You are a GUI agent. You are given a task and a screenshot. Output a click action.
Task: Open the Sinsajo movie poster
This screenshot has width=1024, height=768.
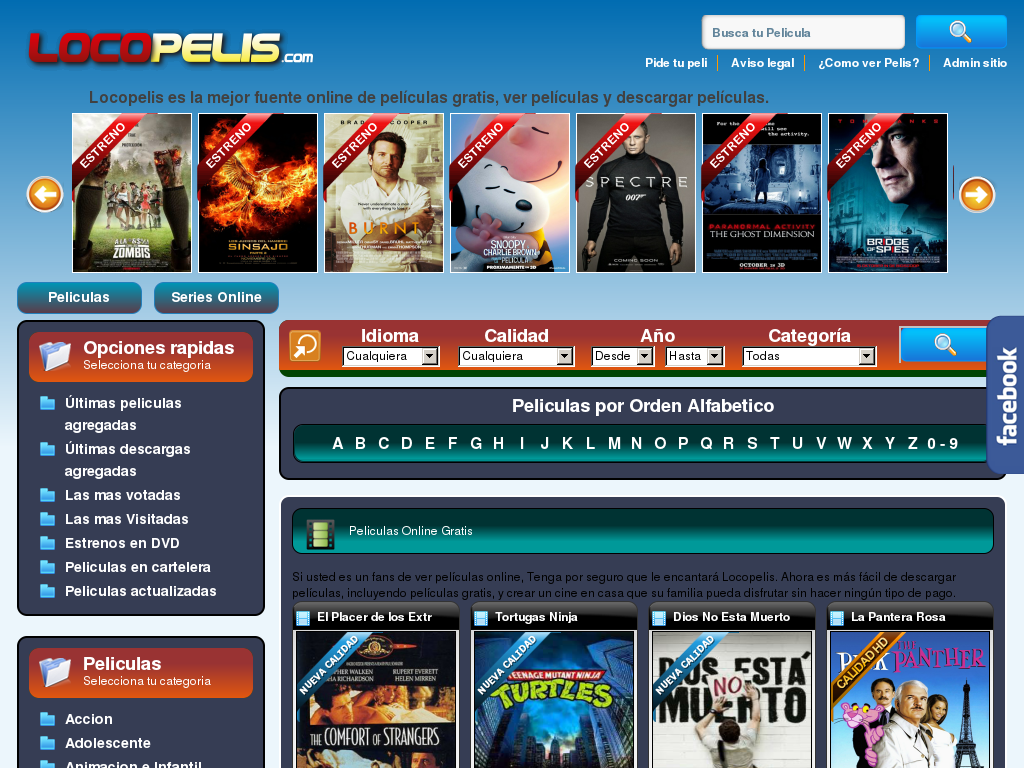[258, 193]
